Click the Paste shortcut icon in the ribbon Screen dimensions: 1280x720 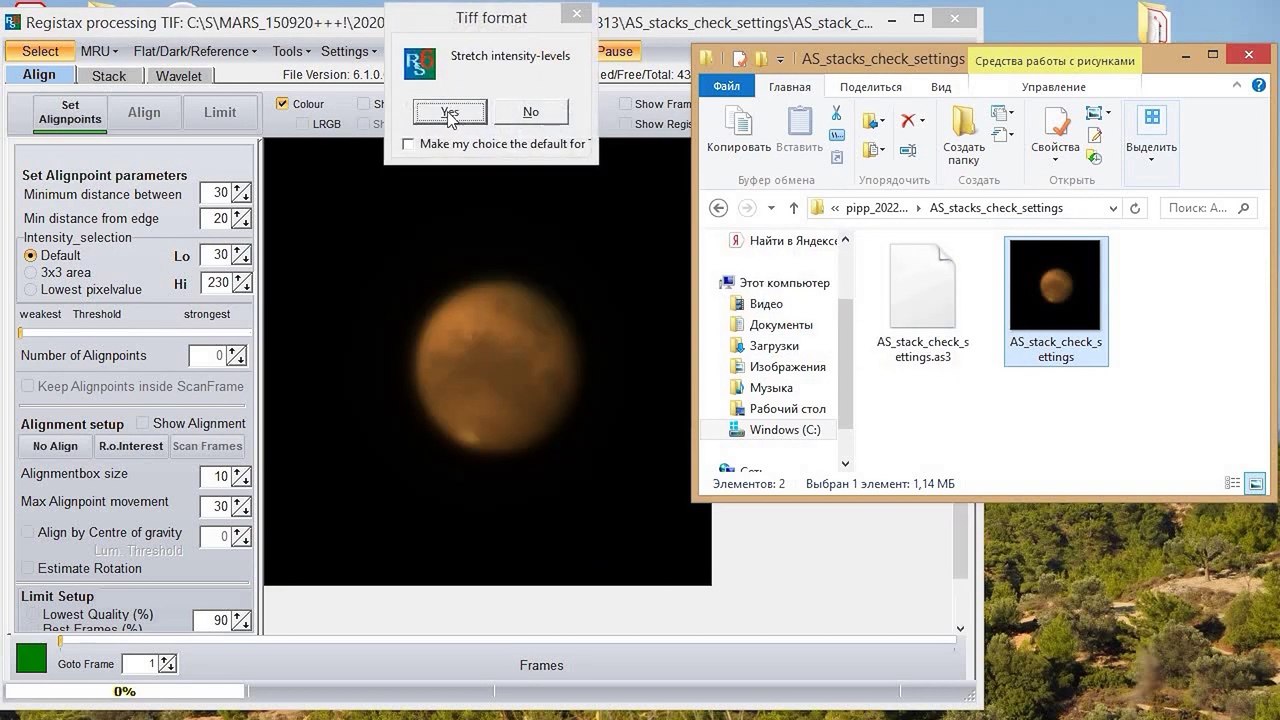[x=836, y=156]
